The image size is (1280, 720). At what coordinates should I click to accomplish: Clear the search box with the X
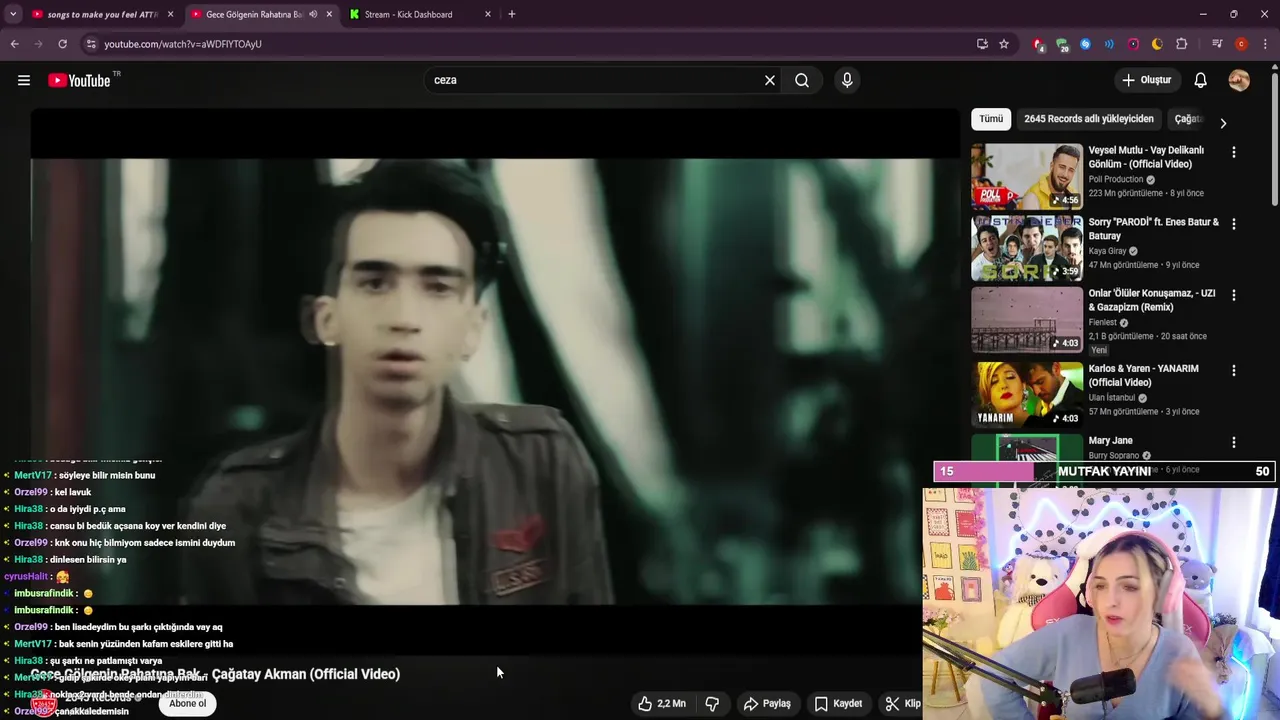[x=770, y=80]
